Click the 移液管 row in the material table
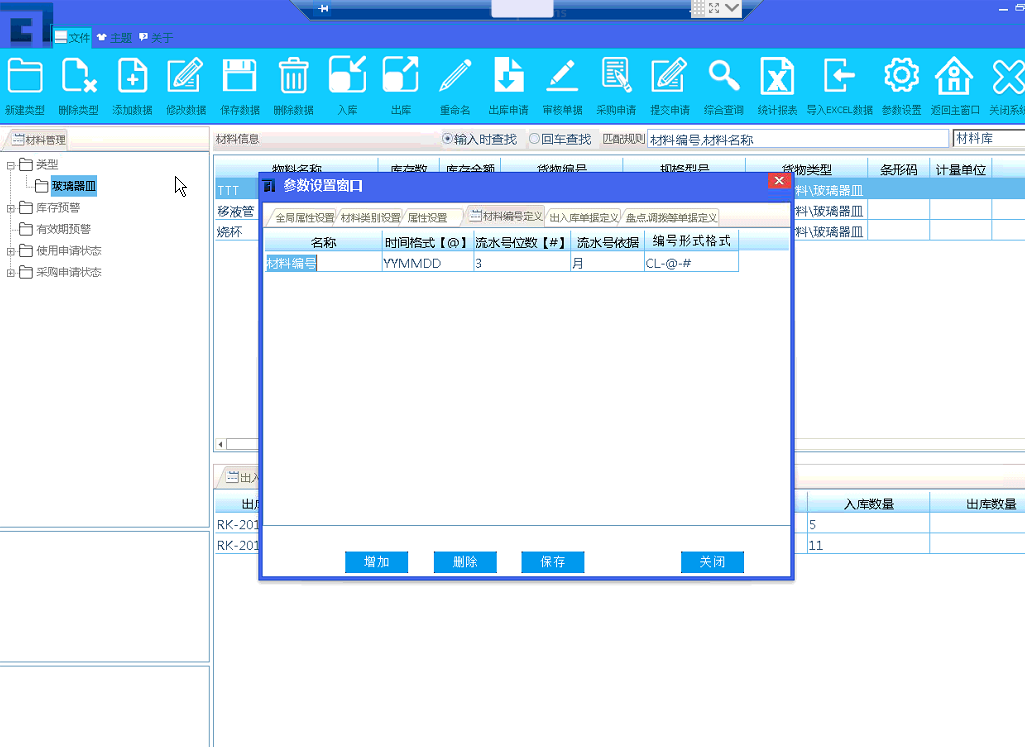Screen dimensions: 1025x747 [x=237, y=211]
